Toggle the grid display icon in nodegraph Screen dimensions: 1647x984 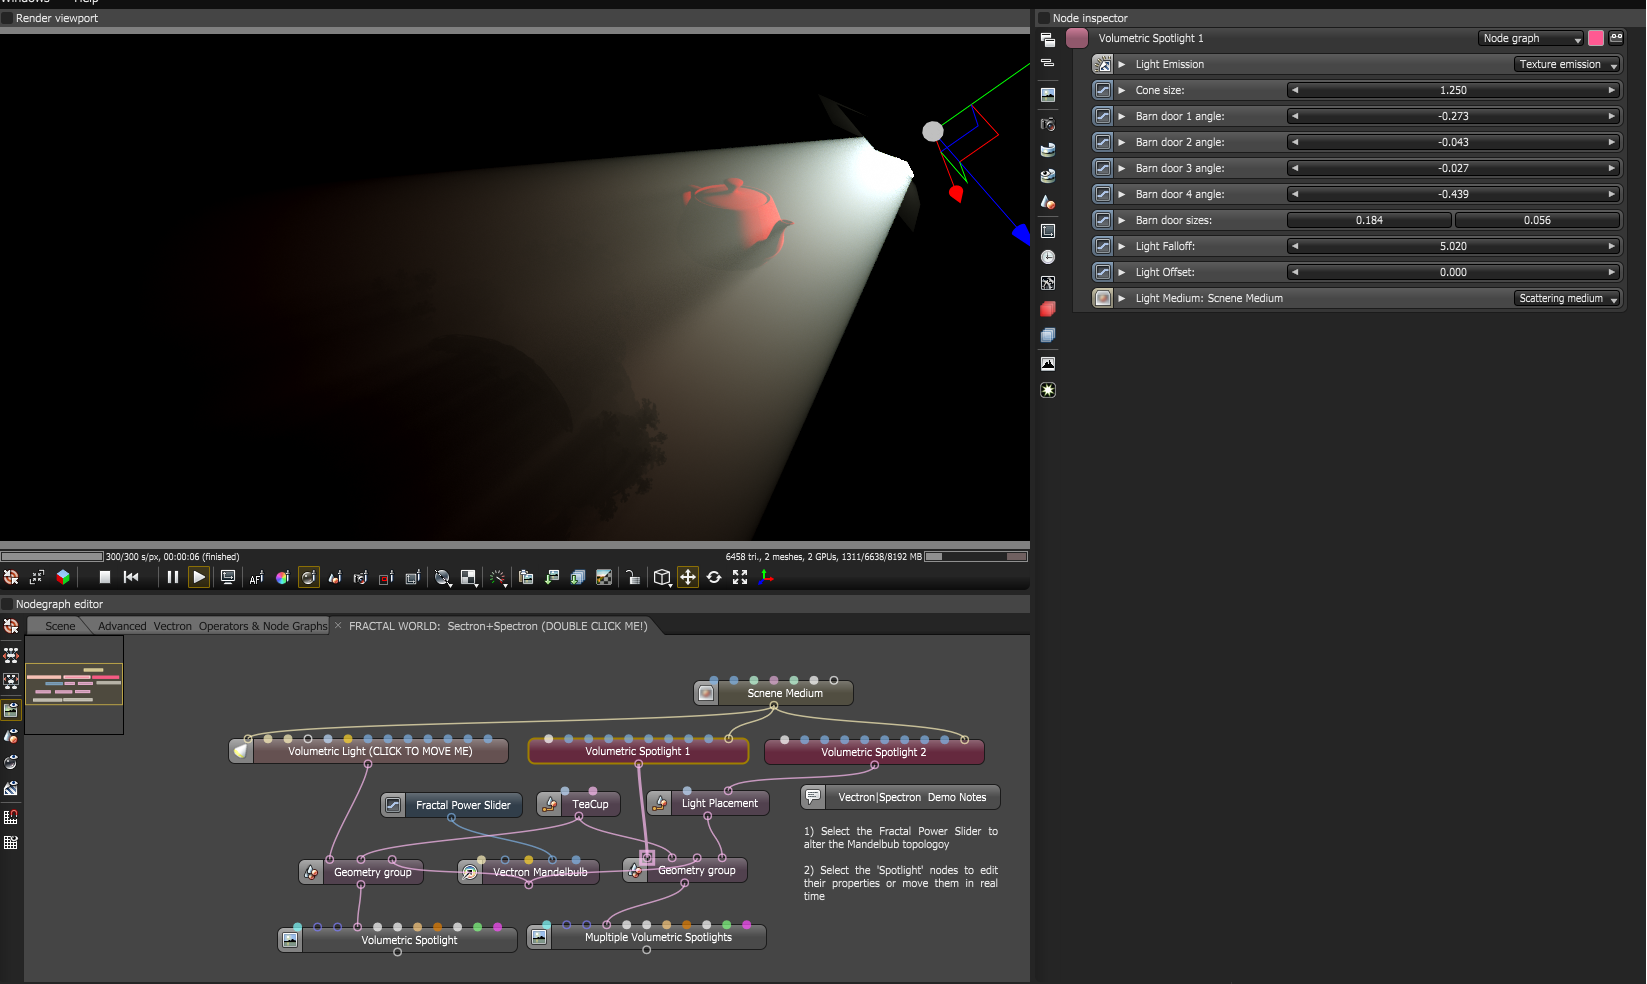(x=11, y=843)
